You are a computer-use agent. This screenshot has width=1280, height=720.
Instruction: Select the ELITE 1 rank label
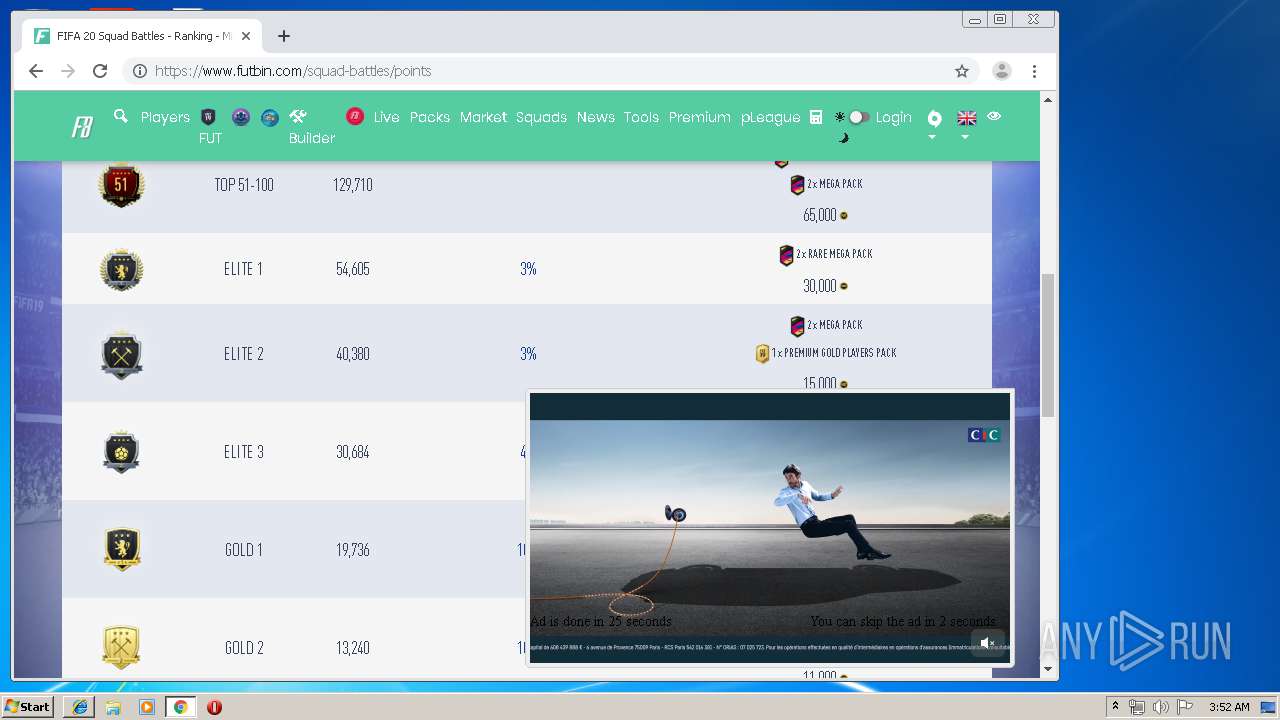click(x=243, y=269)
